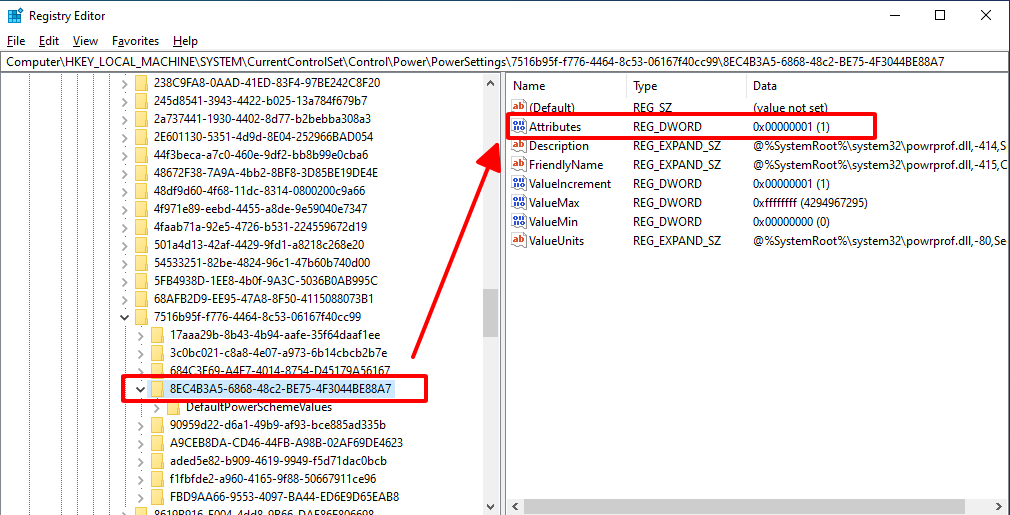Click the 0x00000000 (0) data cell
The width and height of the screenshot is (1010, 515).
pos(791,221)
